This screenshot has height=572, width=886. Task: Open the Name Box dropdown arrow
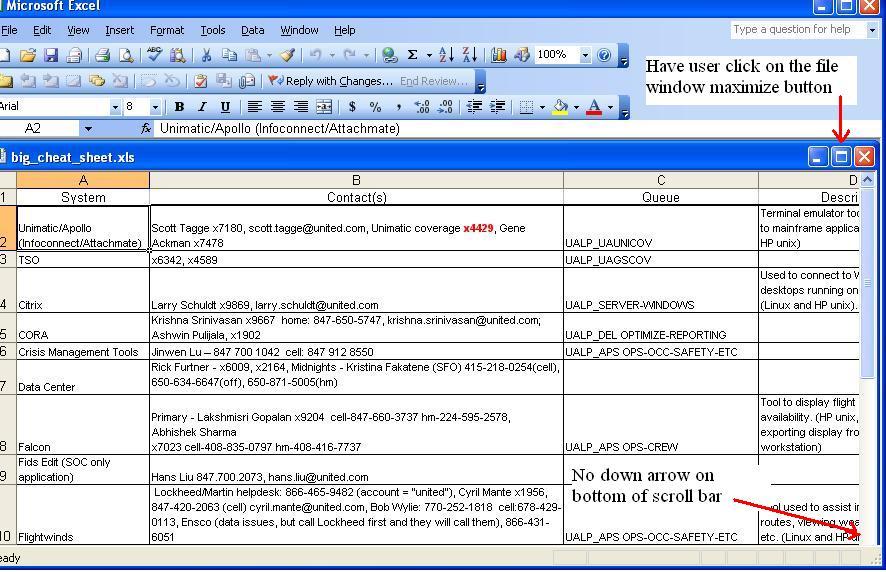(x=88, y=129)
